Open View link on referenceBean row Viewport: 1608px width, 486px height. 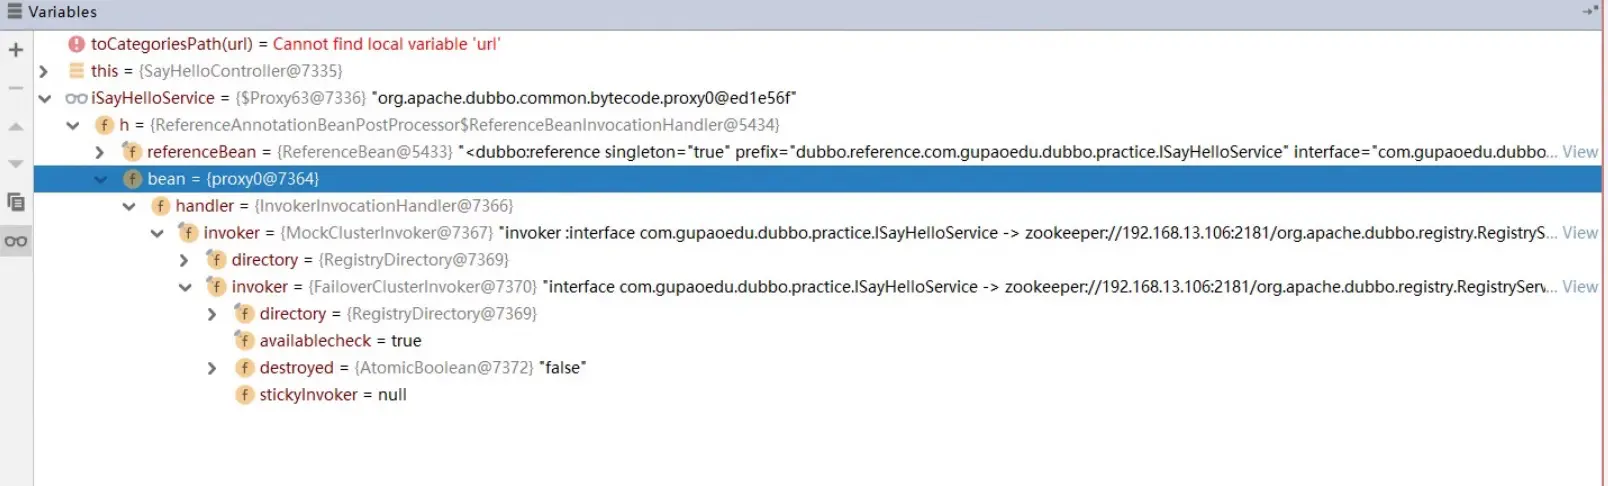click(1580, 152)
